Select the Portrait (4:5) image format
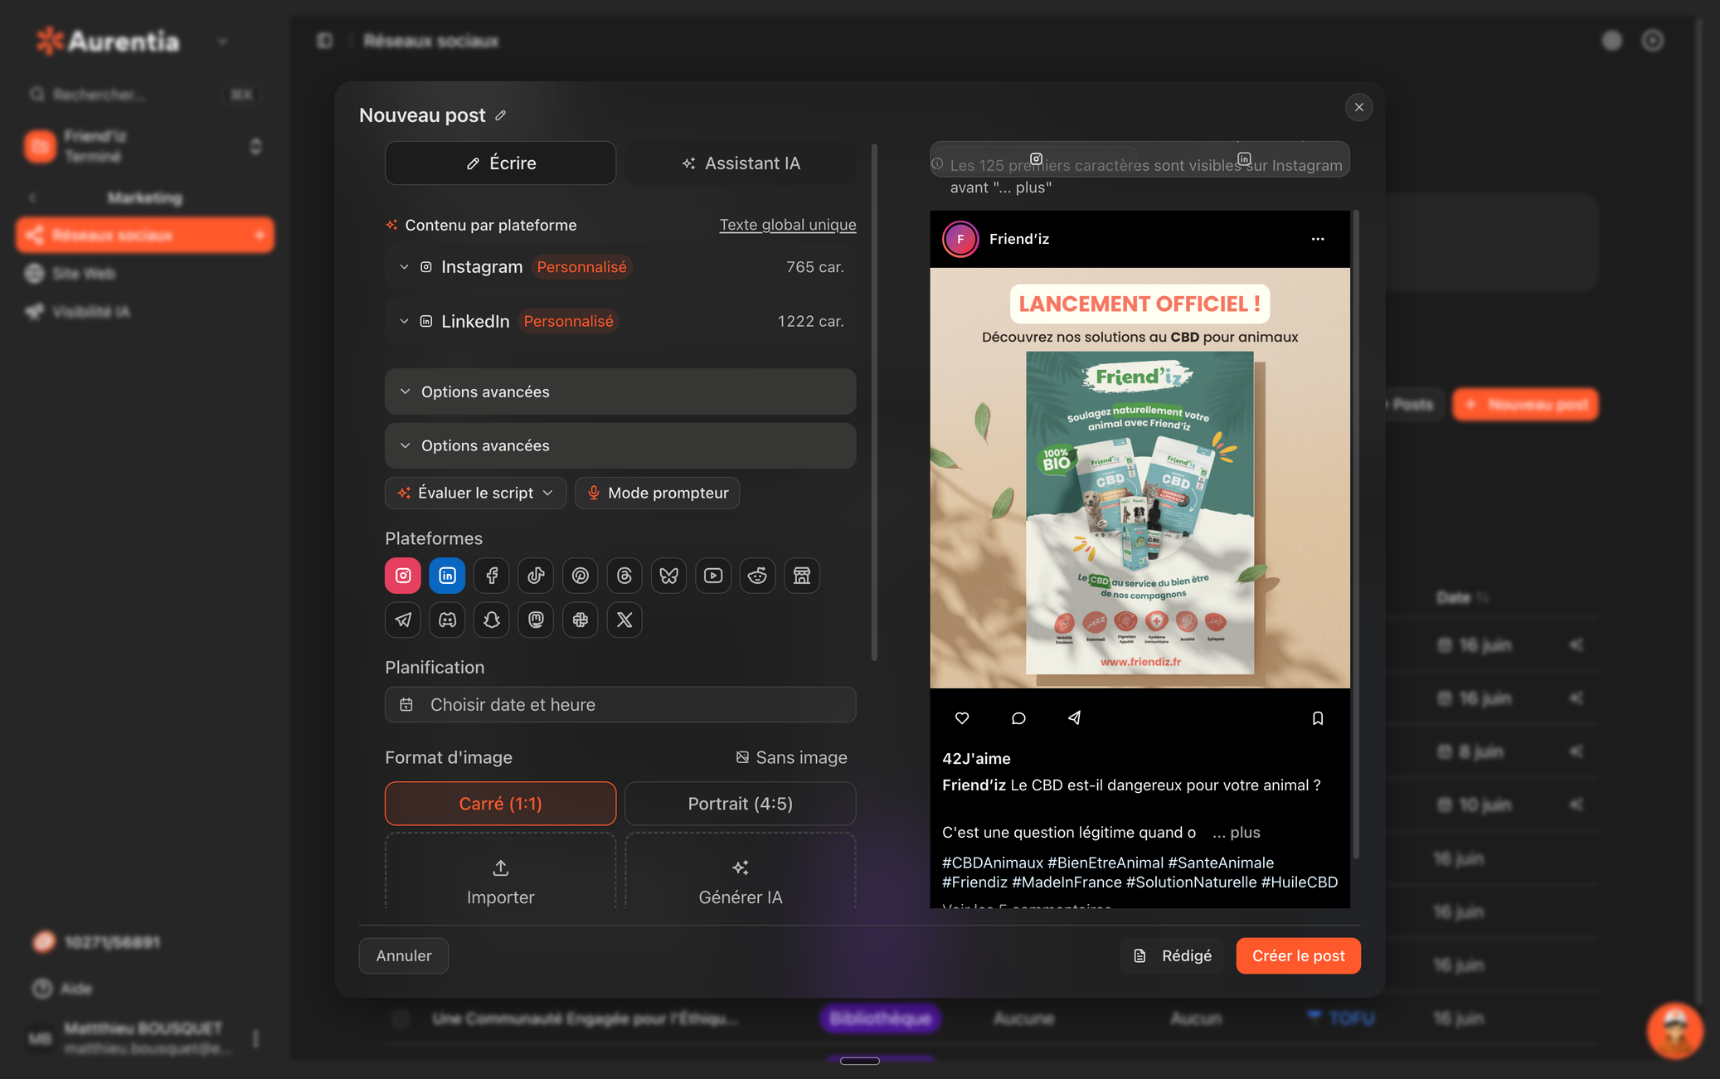This screenshot has width=1720, height=1080. pos(741,804)
